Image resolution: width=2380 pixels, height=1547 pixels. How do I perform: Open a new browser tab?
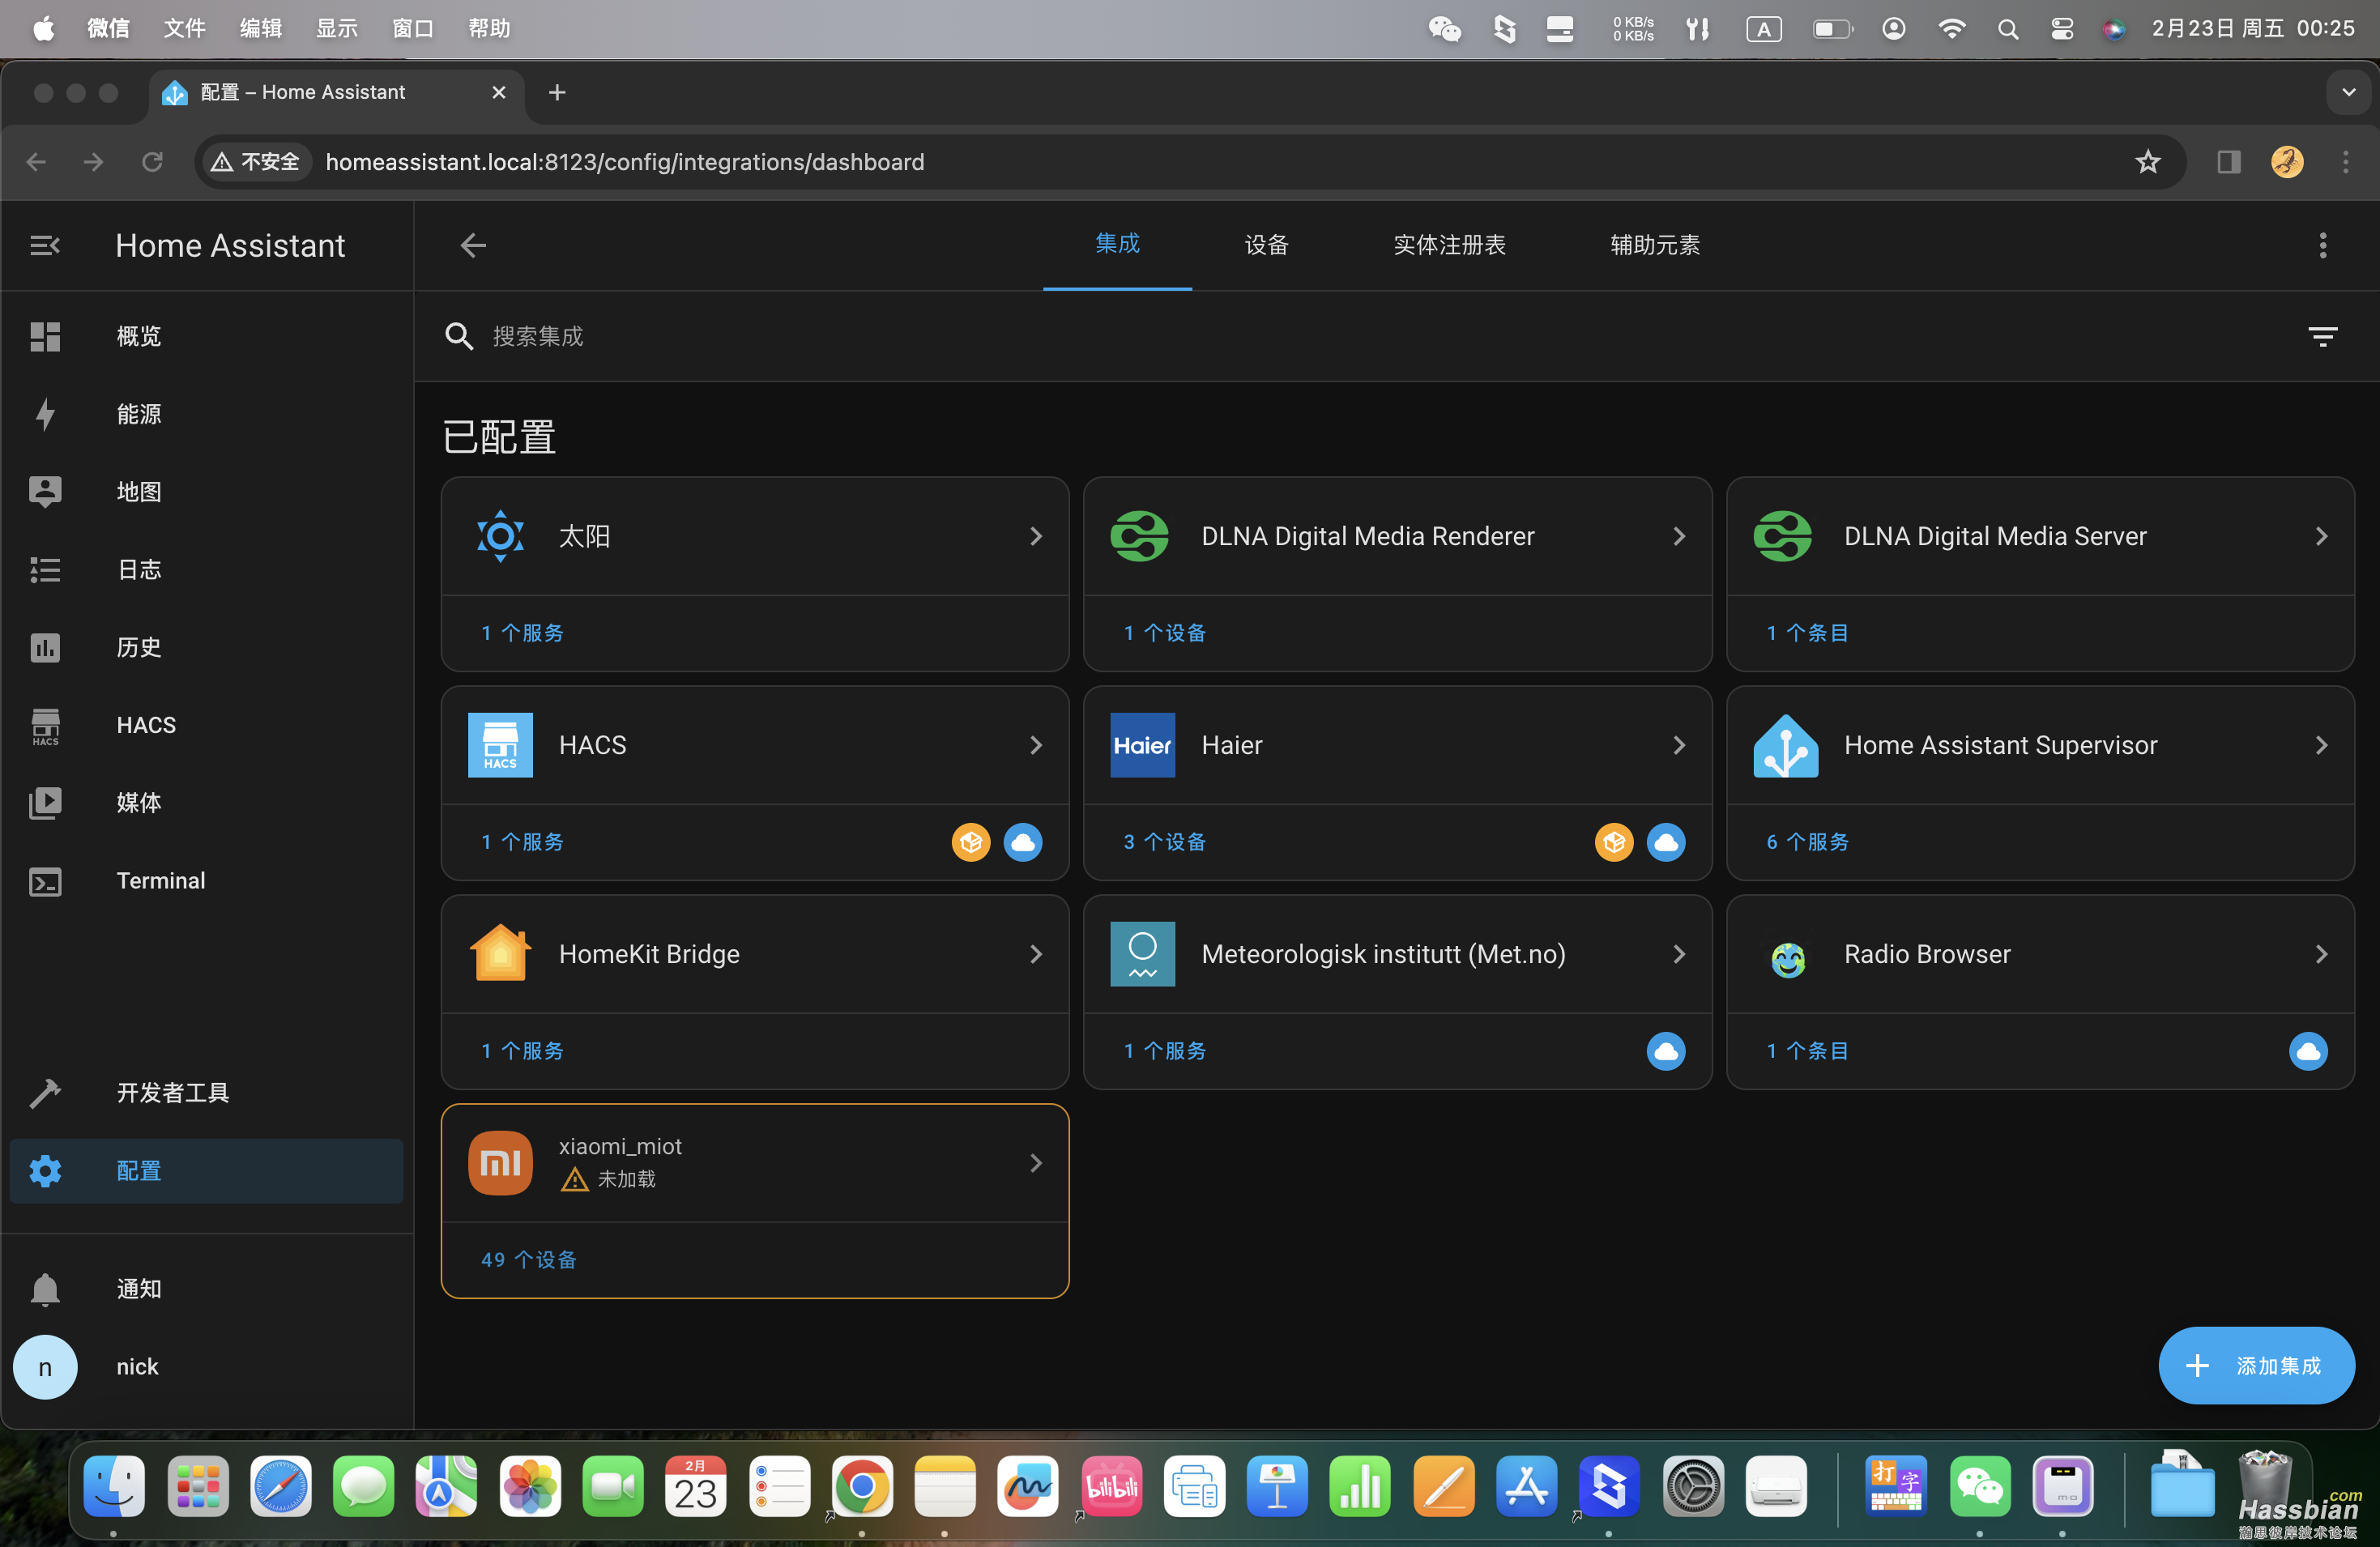557,92
